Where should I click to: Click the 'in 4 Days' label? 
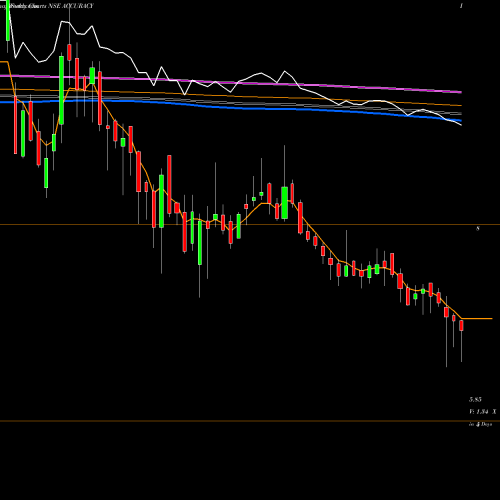point(481,425)
